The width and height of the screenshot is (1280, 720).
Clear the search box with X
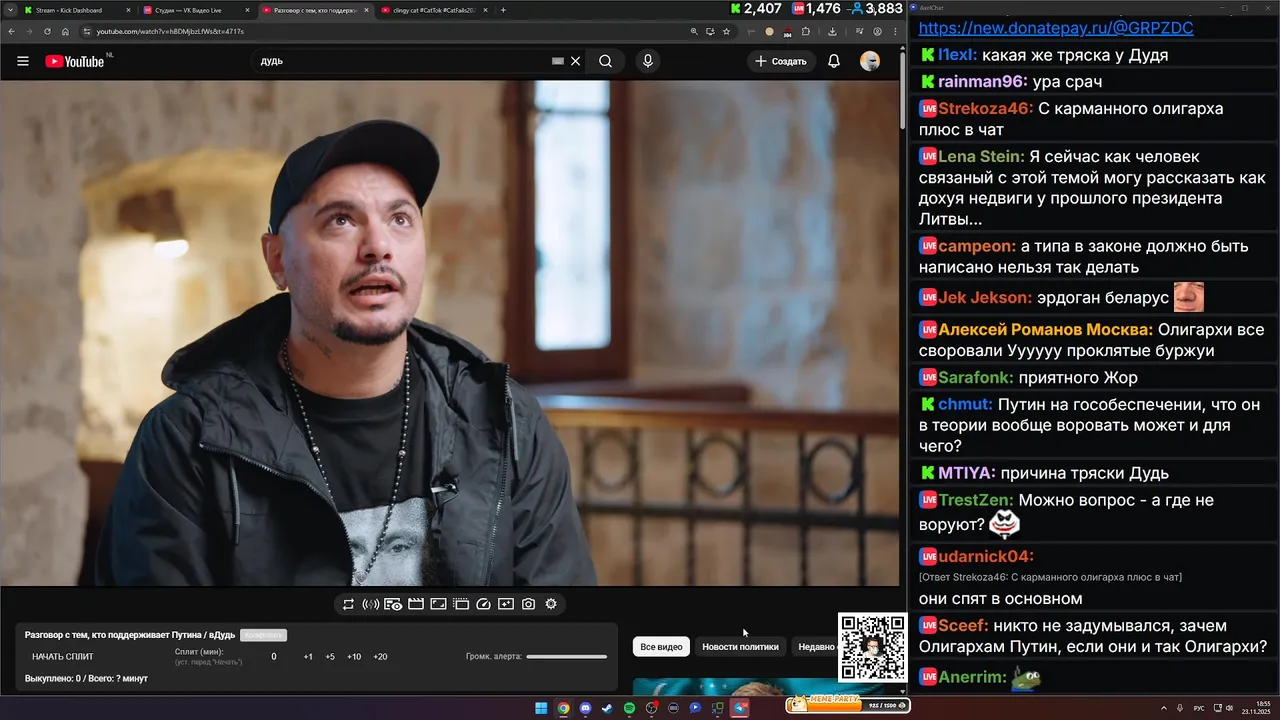click(x=575, y=61)
